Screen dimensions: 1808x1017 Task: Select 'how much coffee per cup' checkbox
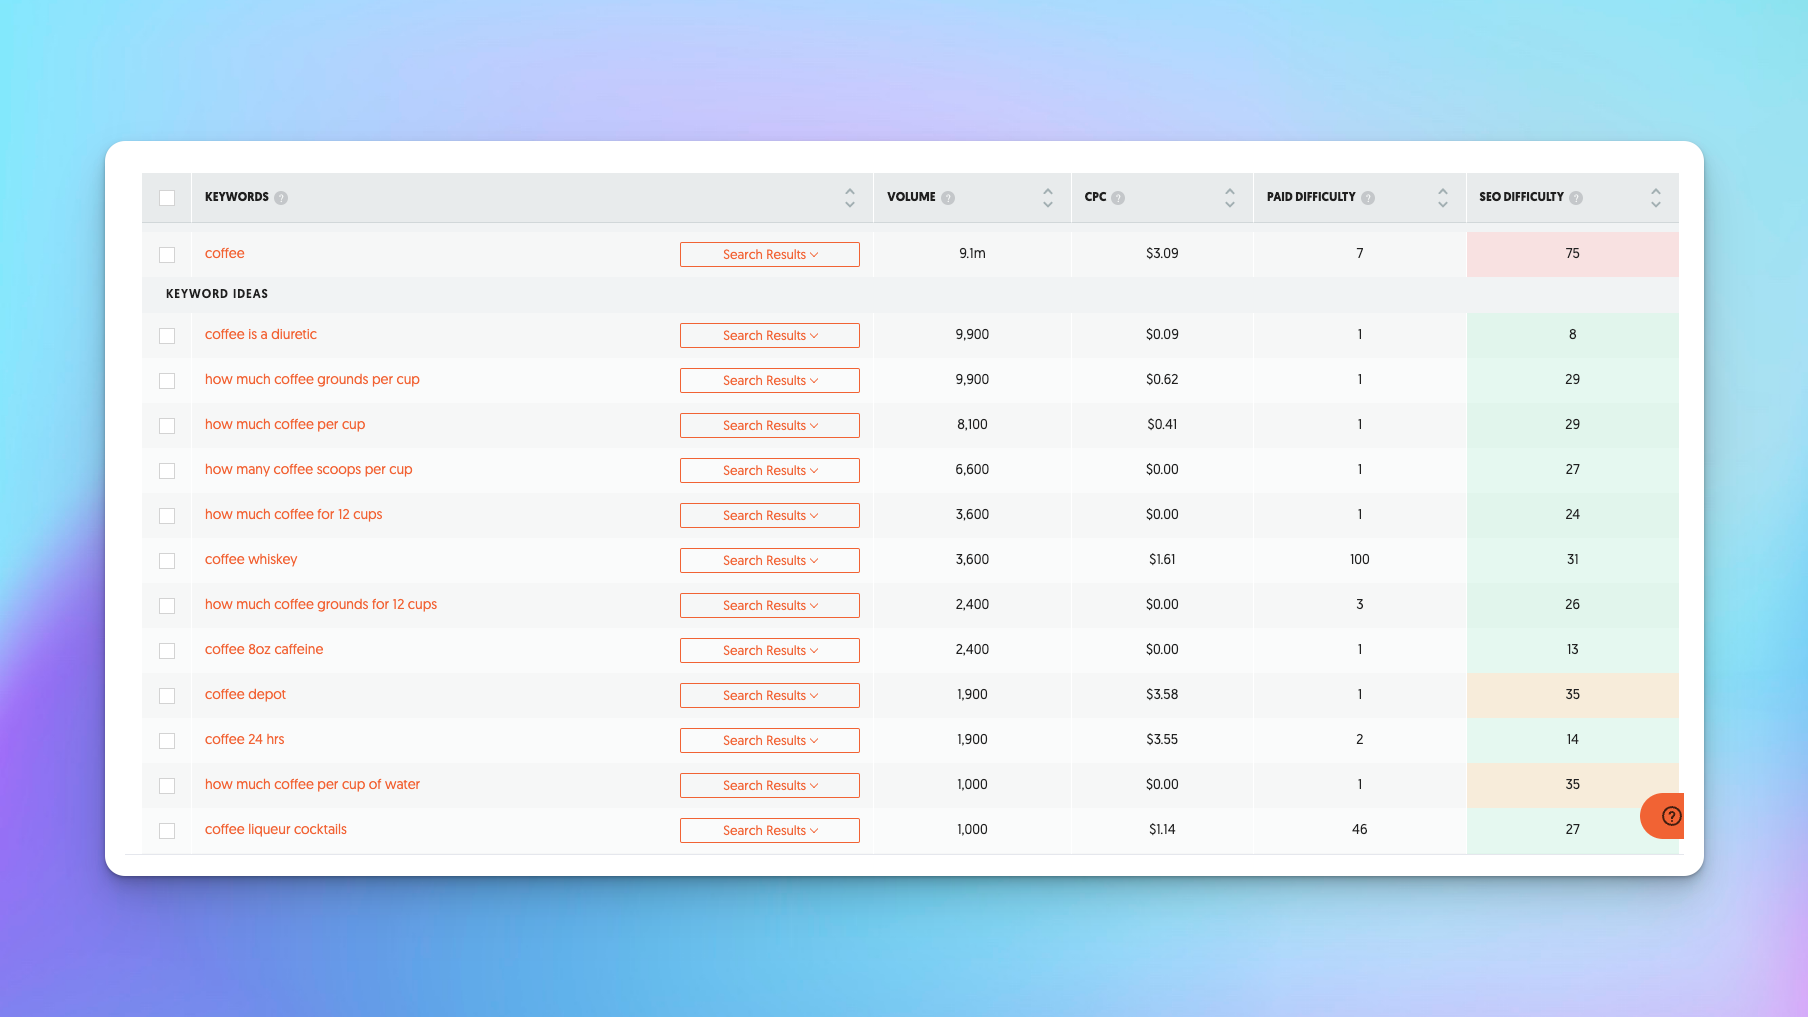pyautogui.click(x=167, y=426)
